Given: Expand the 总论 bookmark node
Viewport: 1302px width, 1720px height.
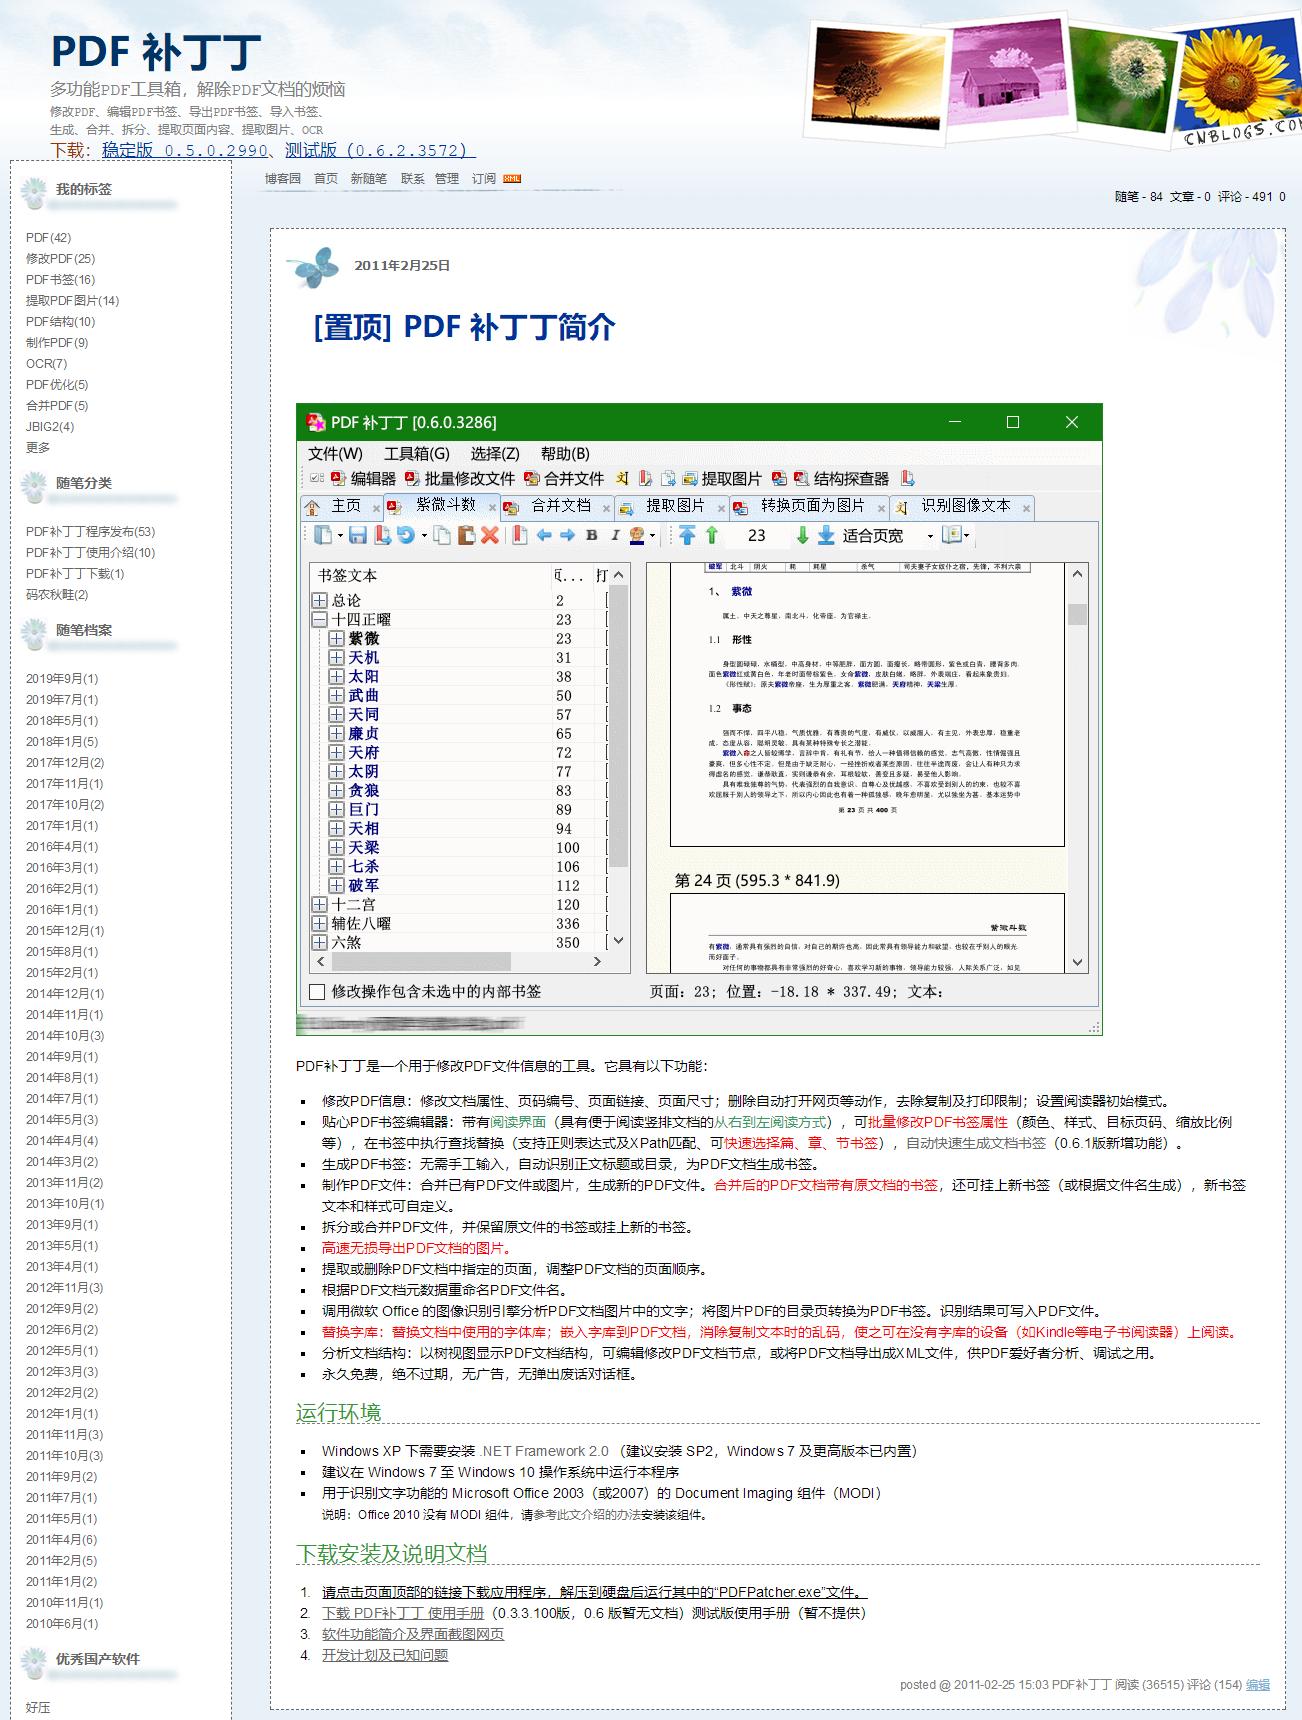Looking at the screenshot, I should coord(320,601).
